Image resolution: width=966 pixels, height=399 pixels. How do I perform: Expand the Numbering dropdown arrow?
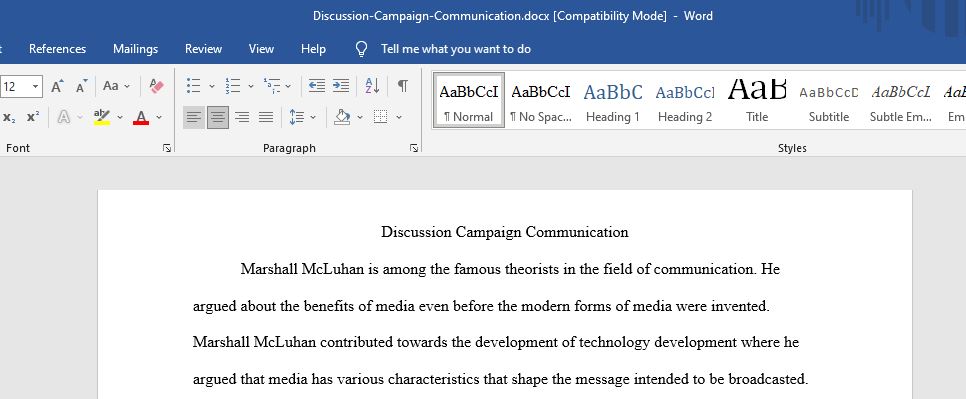(251, 86)
